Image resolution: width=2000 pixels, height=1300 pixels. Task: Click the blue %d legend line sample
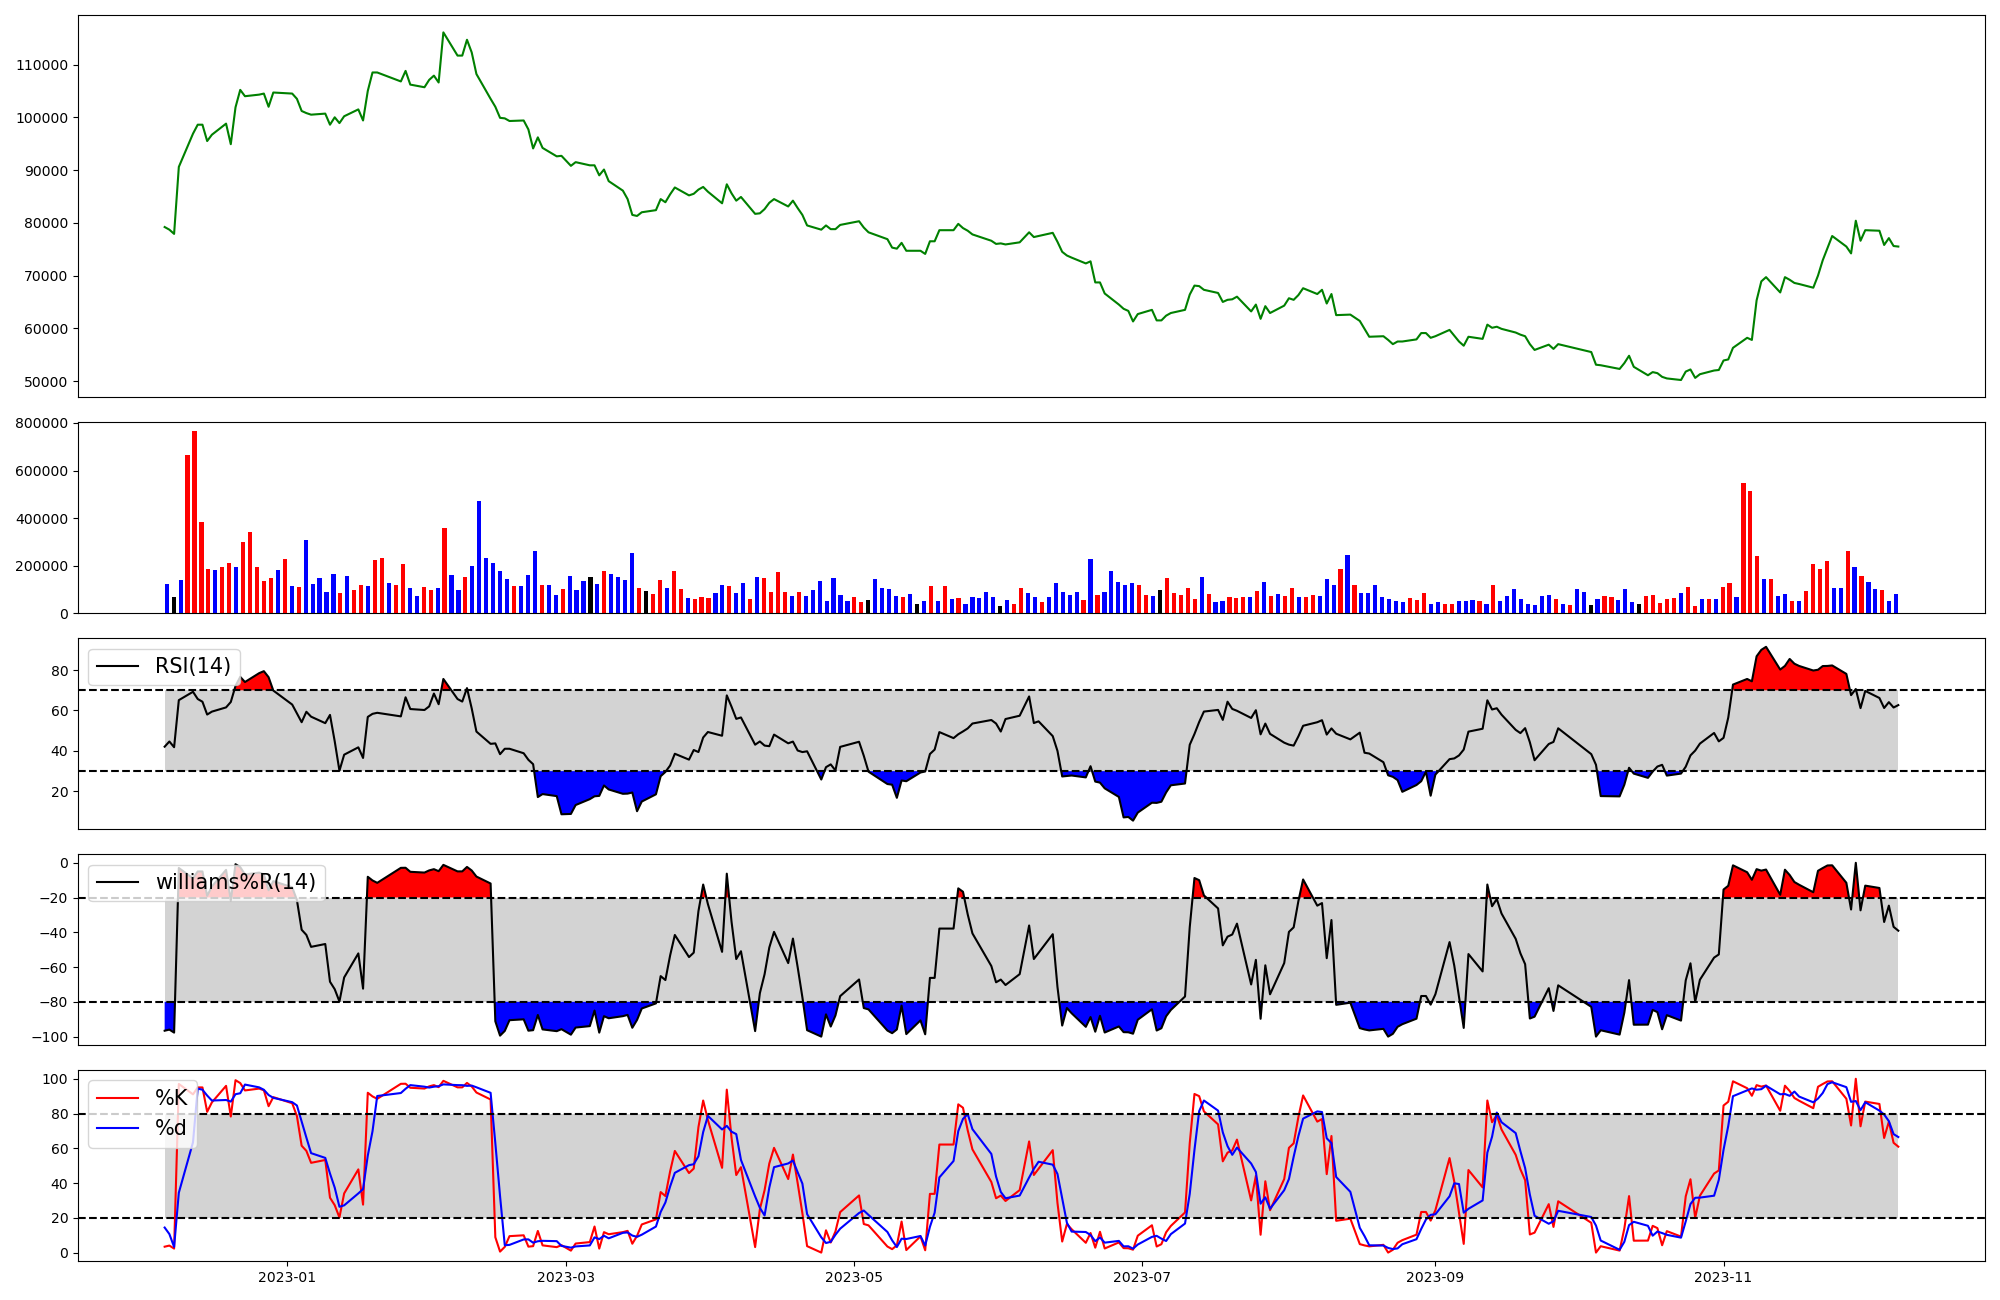coord(117,1128)
